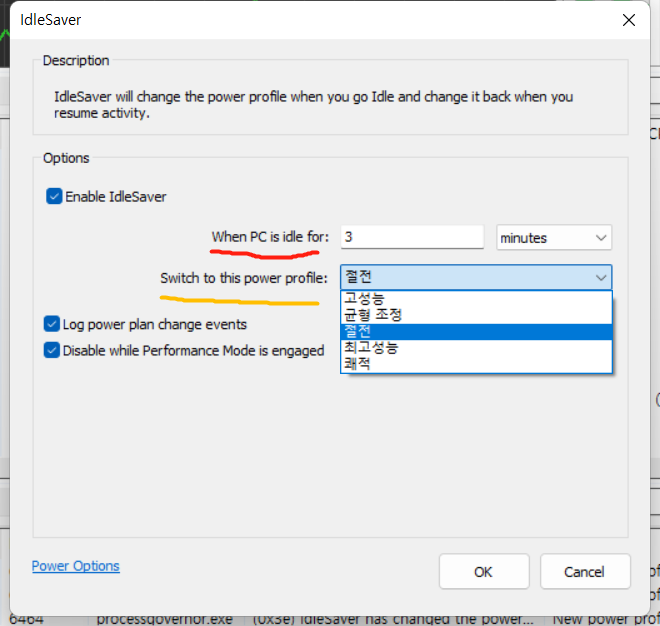Viewport: 660px width, 626px height.
Task: Select 최고성능 from the profile list
Action: pyautogui.click(x=476, y=348)
